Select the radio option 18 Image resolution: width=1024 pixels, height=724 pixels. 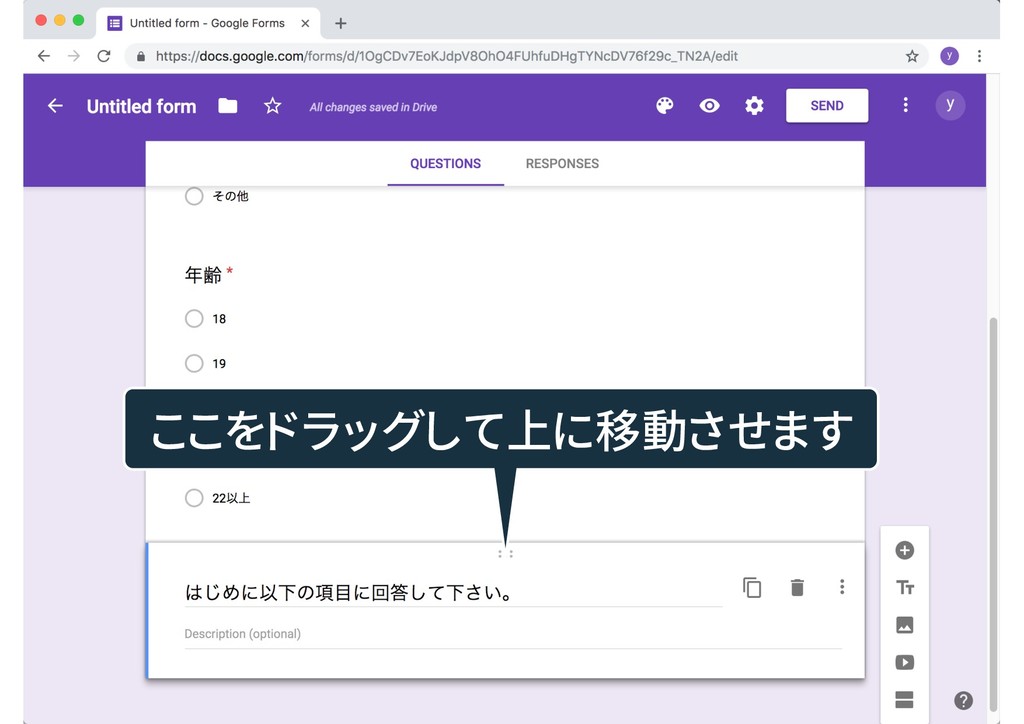click(194, 319)
